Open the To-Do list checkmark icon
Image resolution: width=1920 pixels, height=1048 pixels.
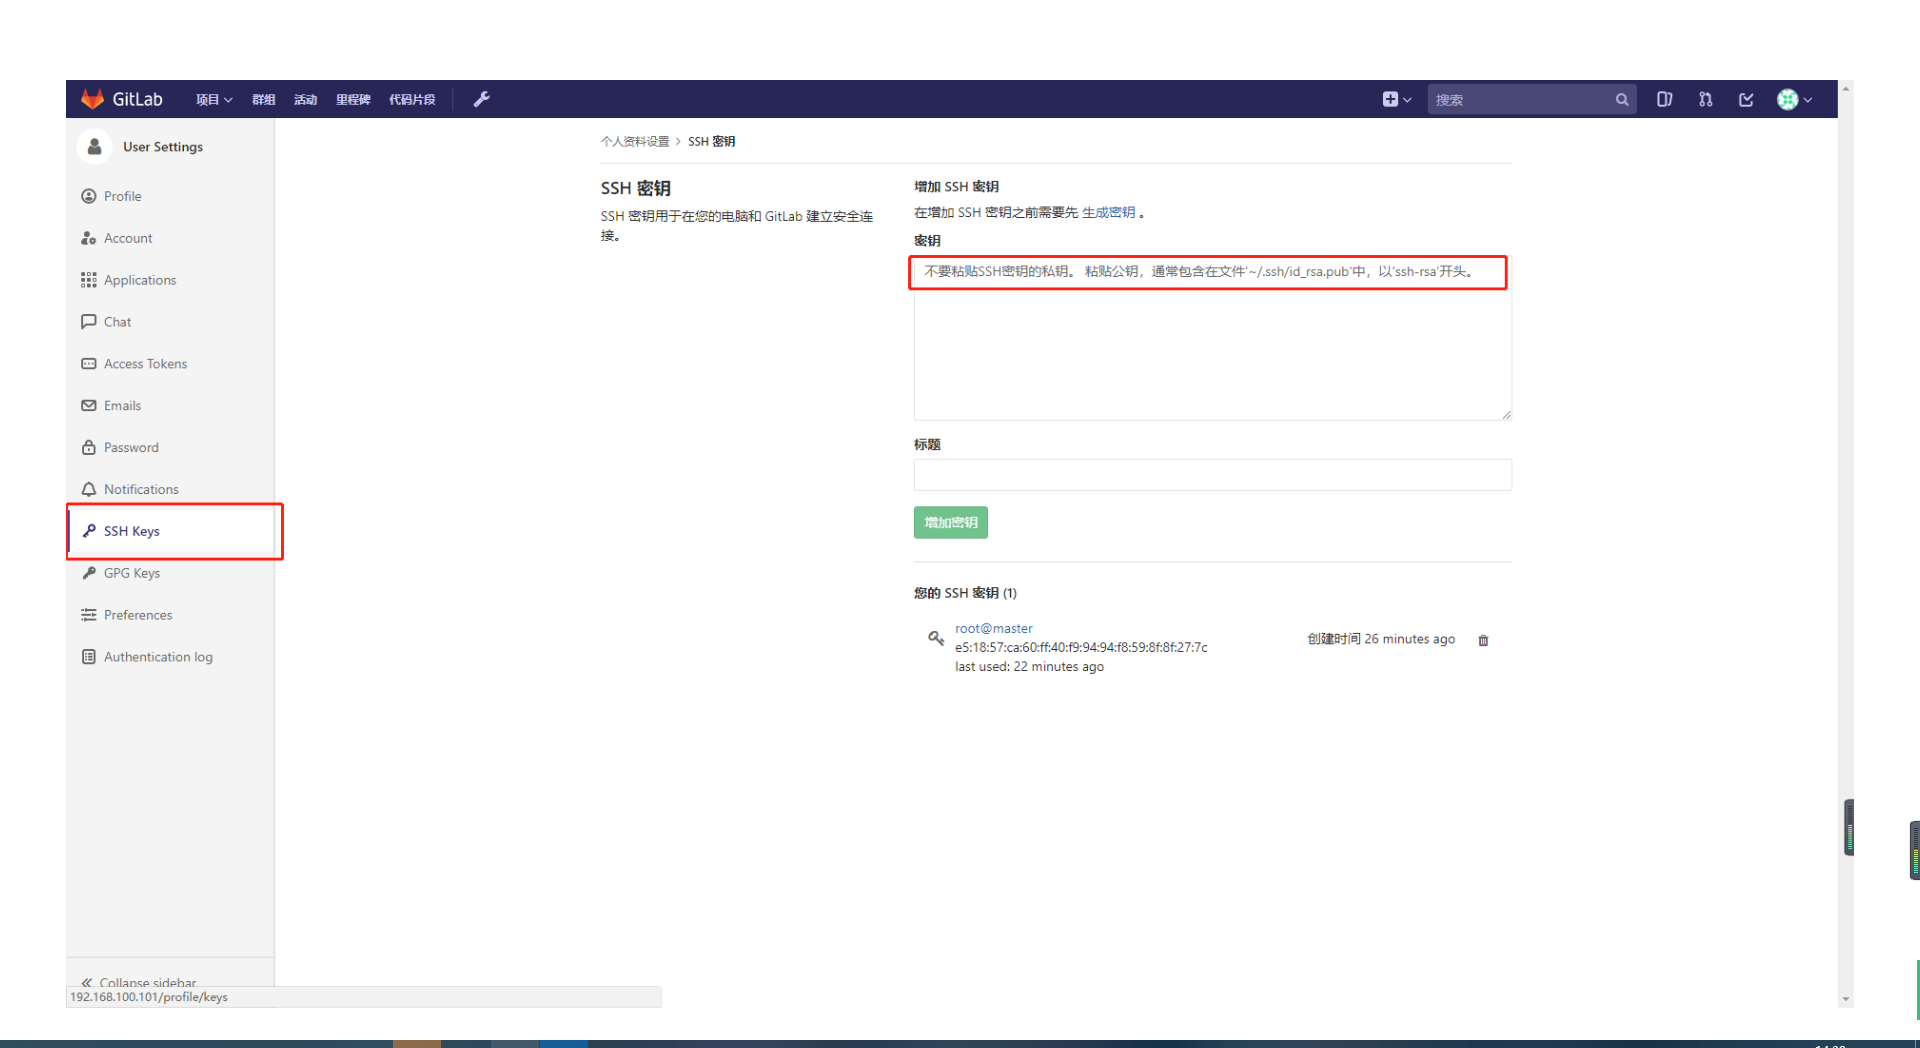[x=1746, y=99]
